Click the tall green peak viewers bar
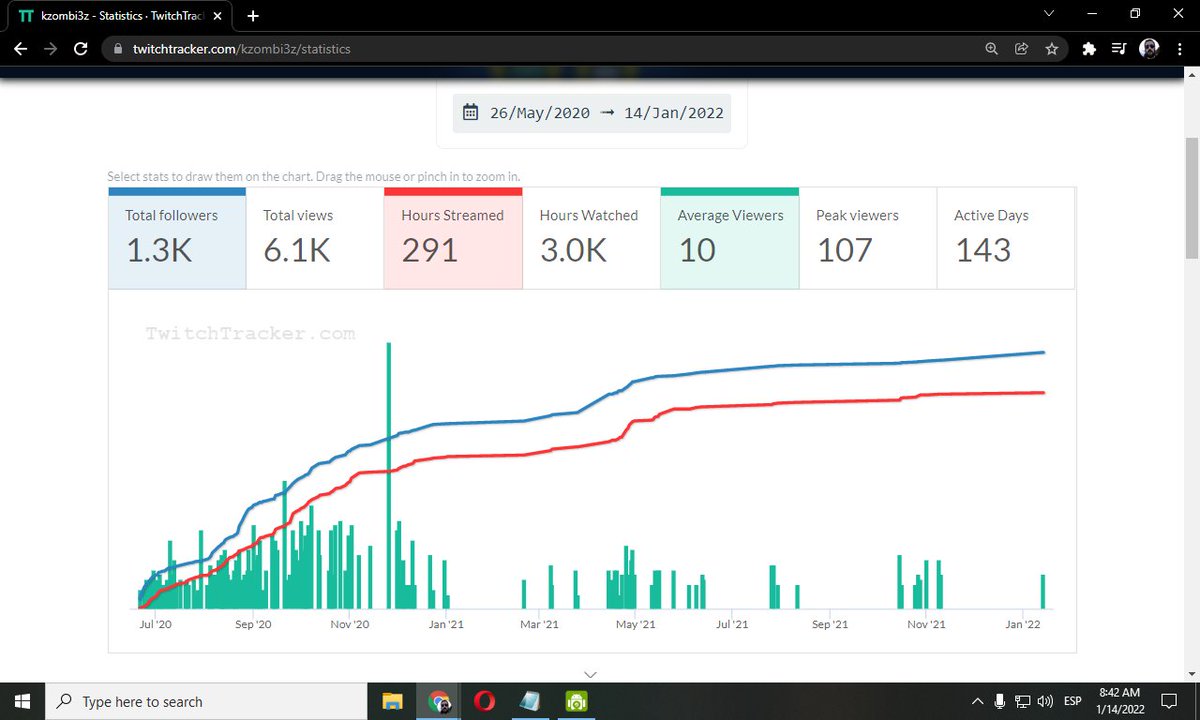The image size is (1200, 720). (x=388, y=476)
